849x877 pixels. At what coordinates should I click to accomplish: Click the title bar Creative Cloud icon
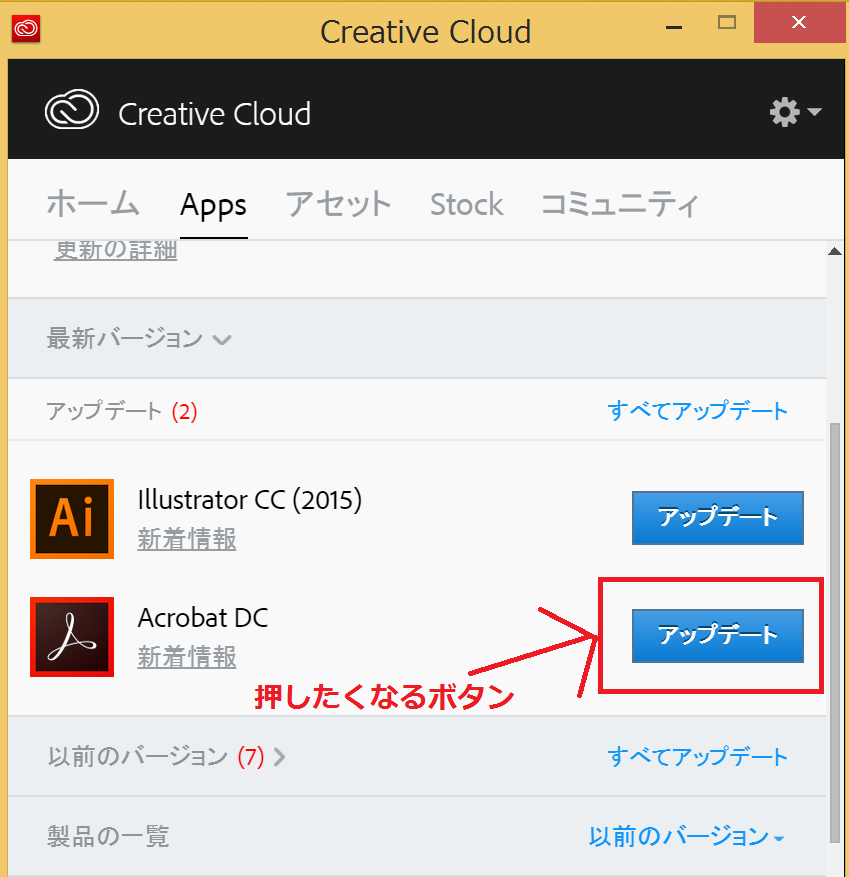click(26, 29)
